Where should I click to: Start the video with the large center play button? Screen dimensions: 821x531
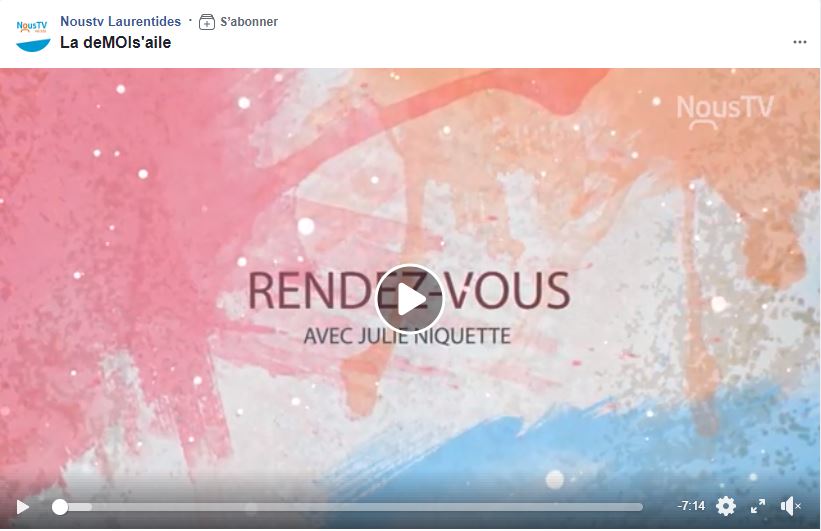[x=410, y=300]
